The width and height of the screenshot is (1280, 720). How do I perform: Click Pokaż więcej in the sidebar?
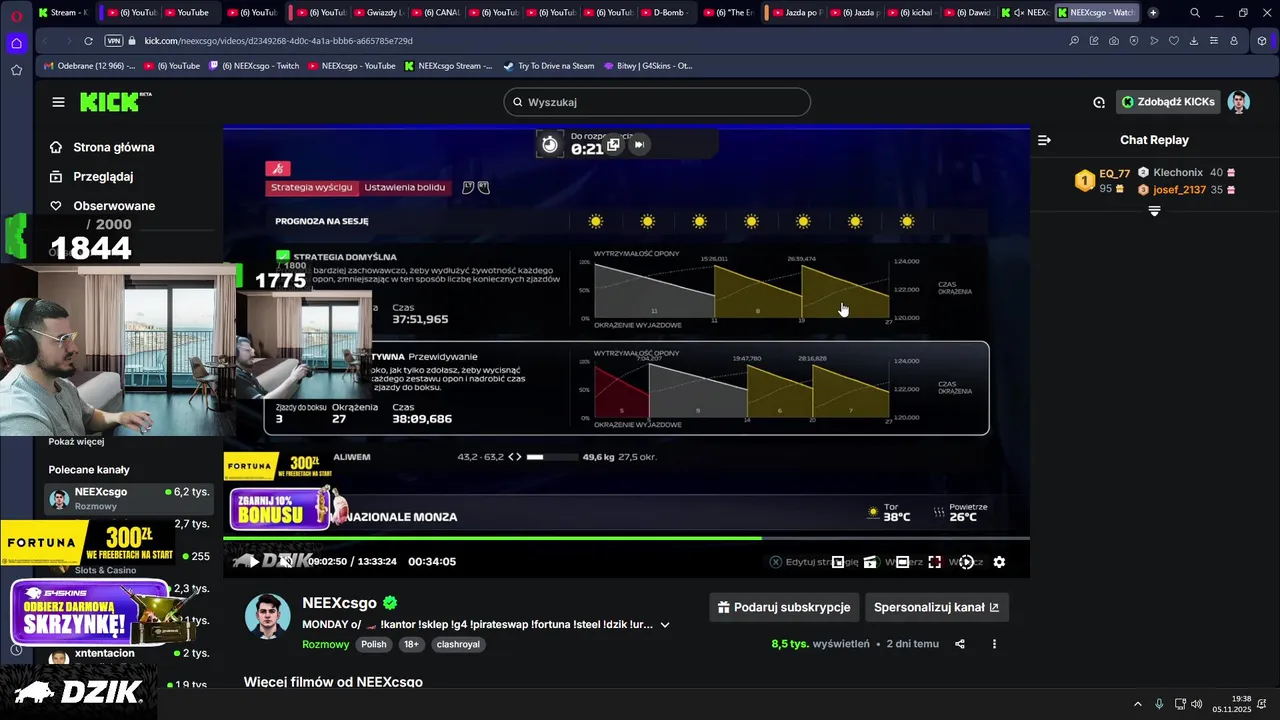76,441
